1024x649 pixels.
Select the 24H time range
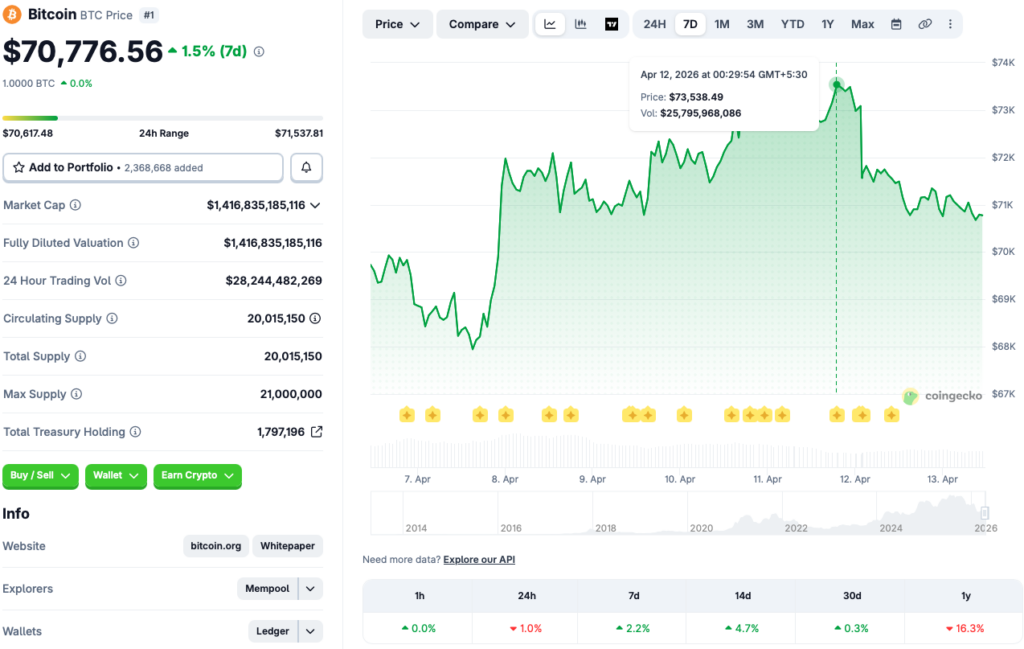[x=655, y=24]
